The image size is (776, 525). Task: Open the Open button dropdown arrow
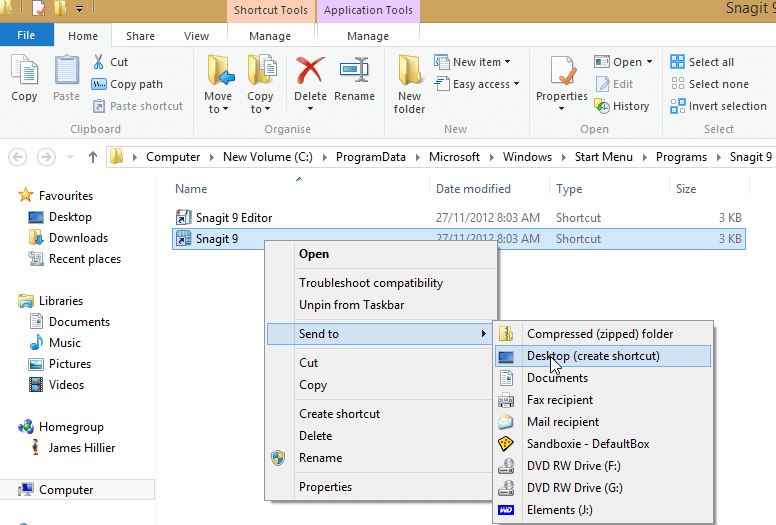649,62
